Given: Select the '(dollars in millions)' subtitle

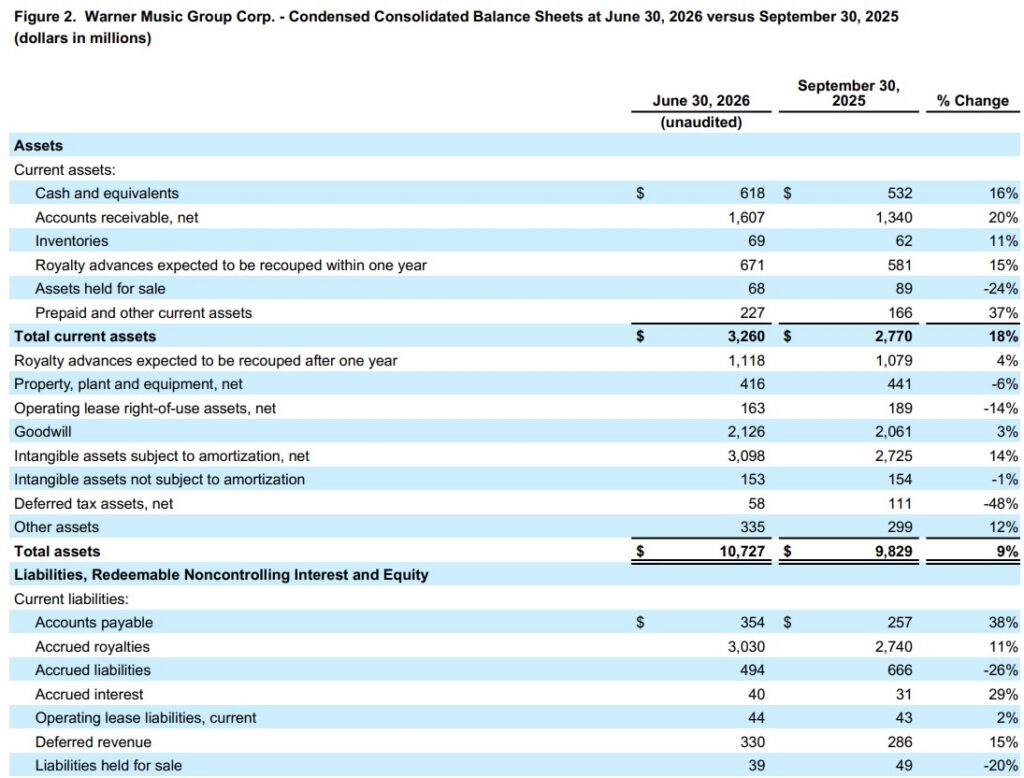Looking at the screenshot, I should (82, 39).
